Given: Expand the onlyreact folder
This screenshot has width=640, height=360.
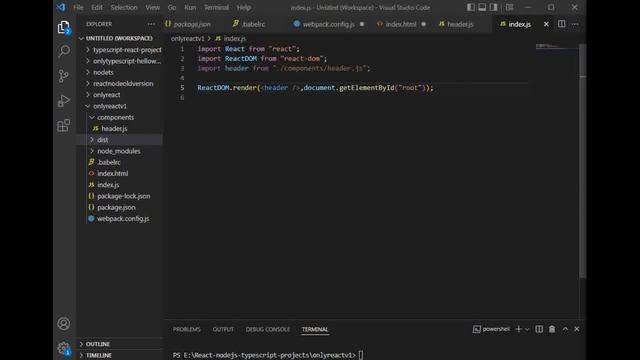Looking at the screenshot, I should point(119,95).
